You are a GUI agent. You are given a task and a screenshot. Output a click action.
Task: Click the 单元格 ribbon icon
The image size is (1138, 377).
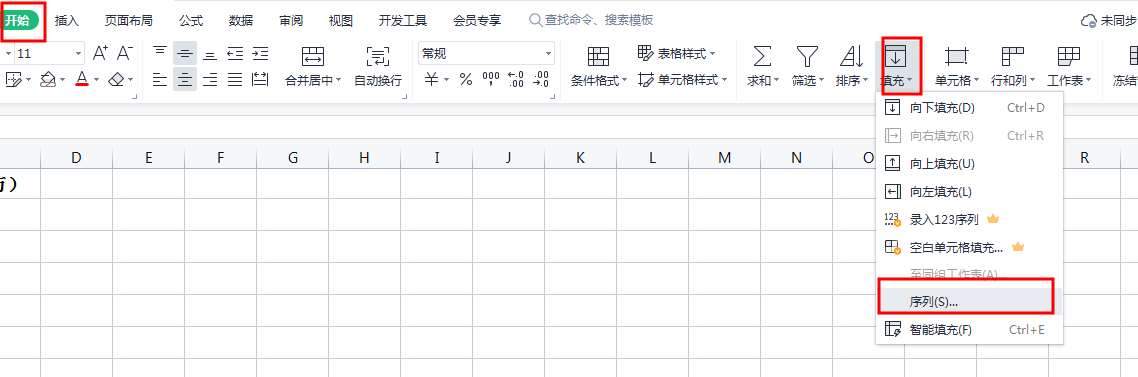[x=957, y=56]
